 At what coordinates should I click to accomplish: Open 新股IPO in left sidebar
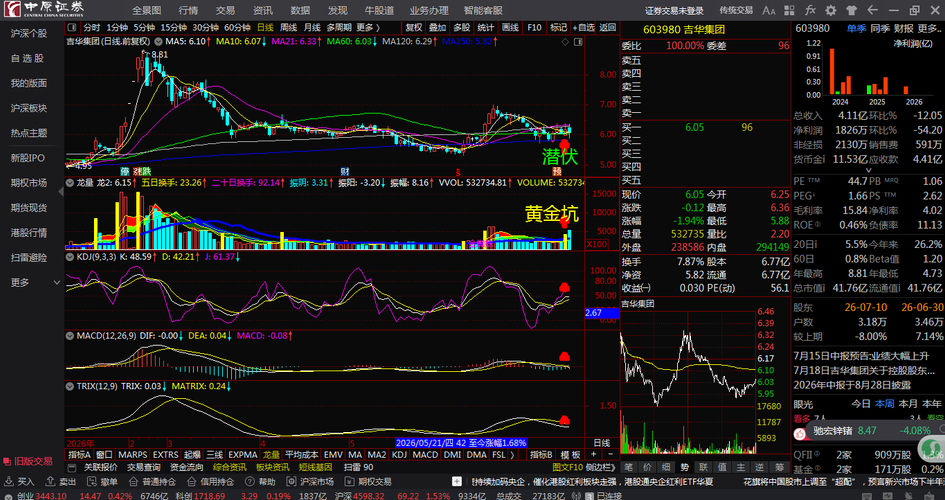[x=28, y=158]
